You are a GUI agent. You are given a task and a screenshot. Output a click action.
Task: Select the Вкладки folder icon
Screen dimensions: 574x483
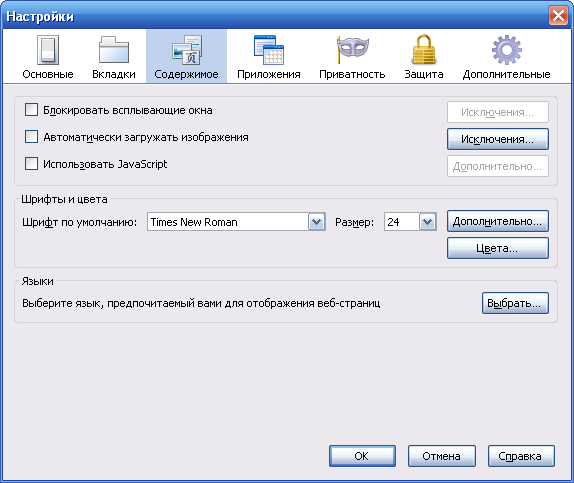point(114,50)
